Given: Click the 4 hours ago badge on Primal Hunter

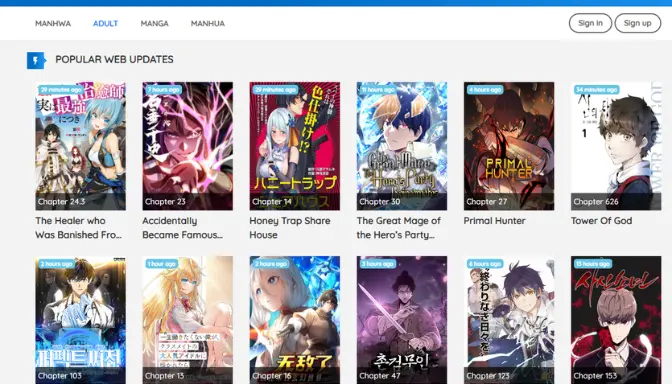Looking at the screenshot, I should [485, 90].
